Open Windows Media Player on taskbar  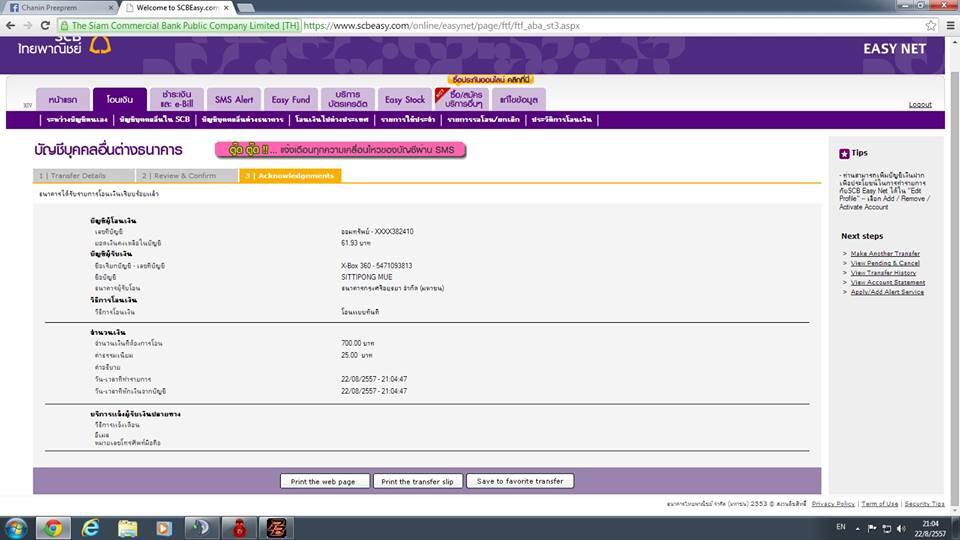click(163, 528)
